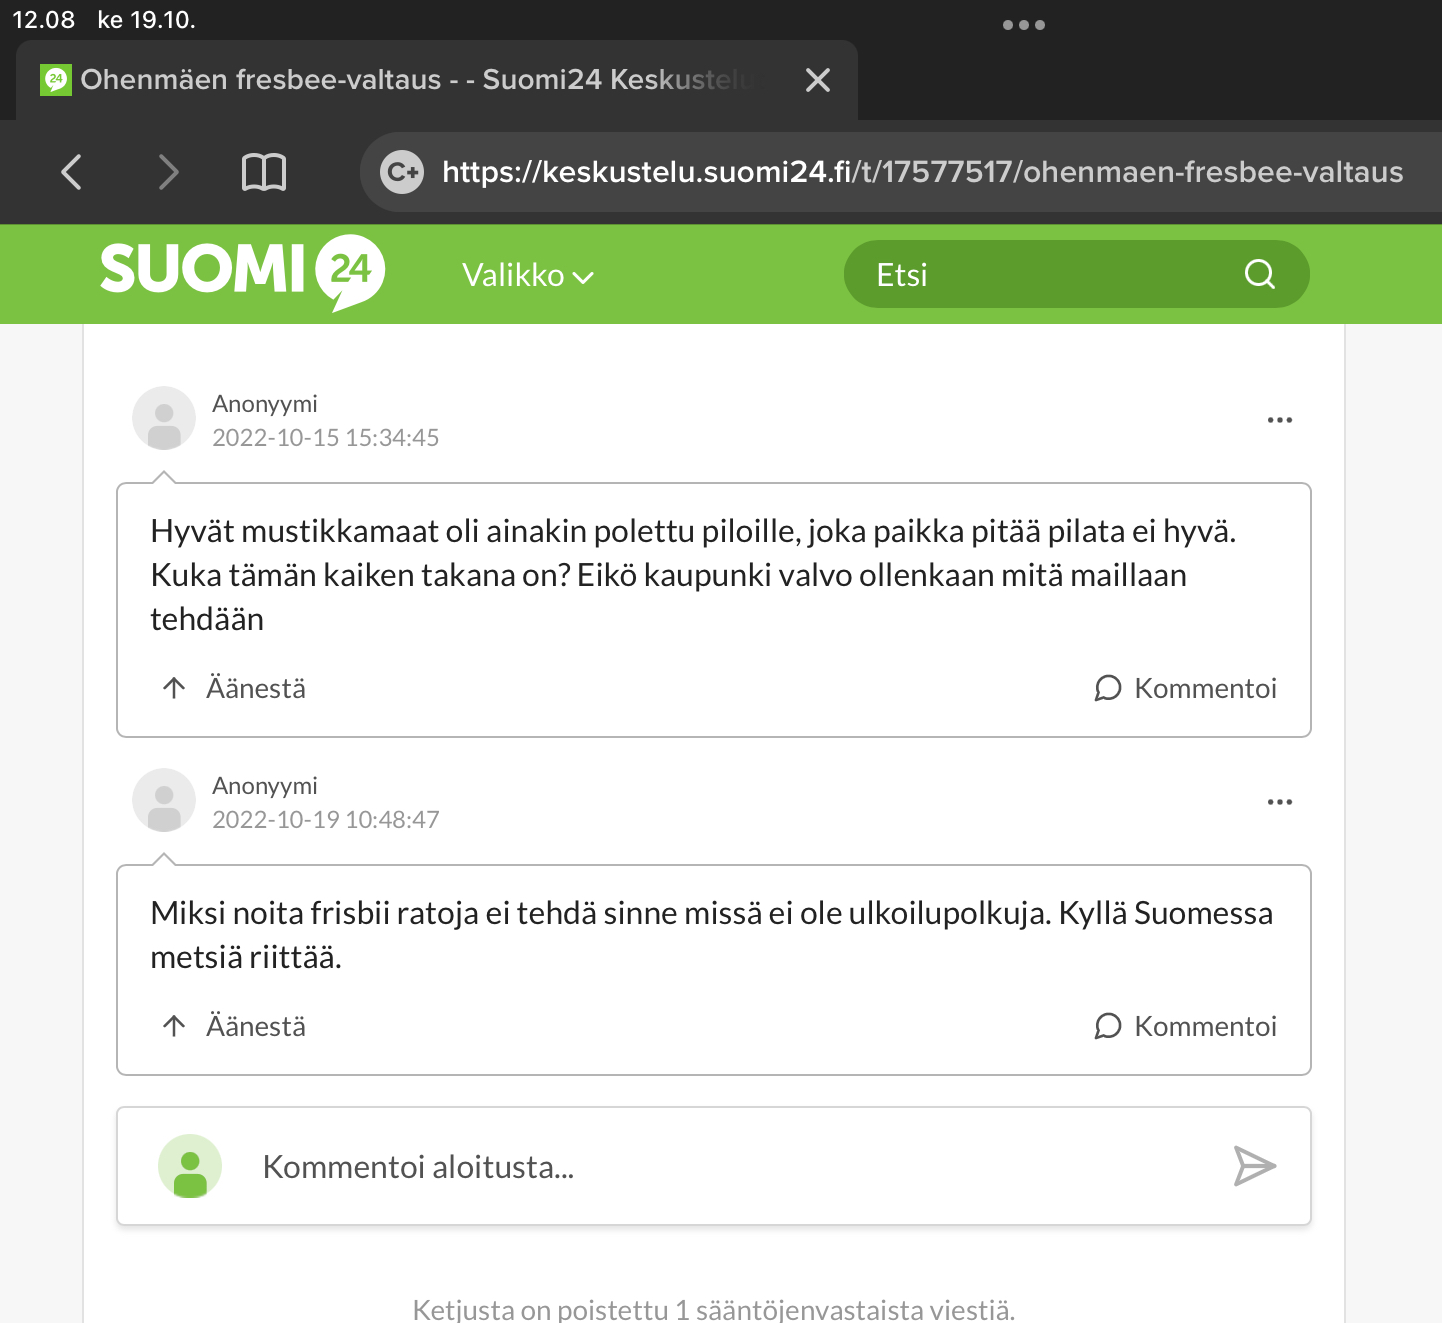Click the content blocker icon in address bar

403,172
